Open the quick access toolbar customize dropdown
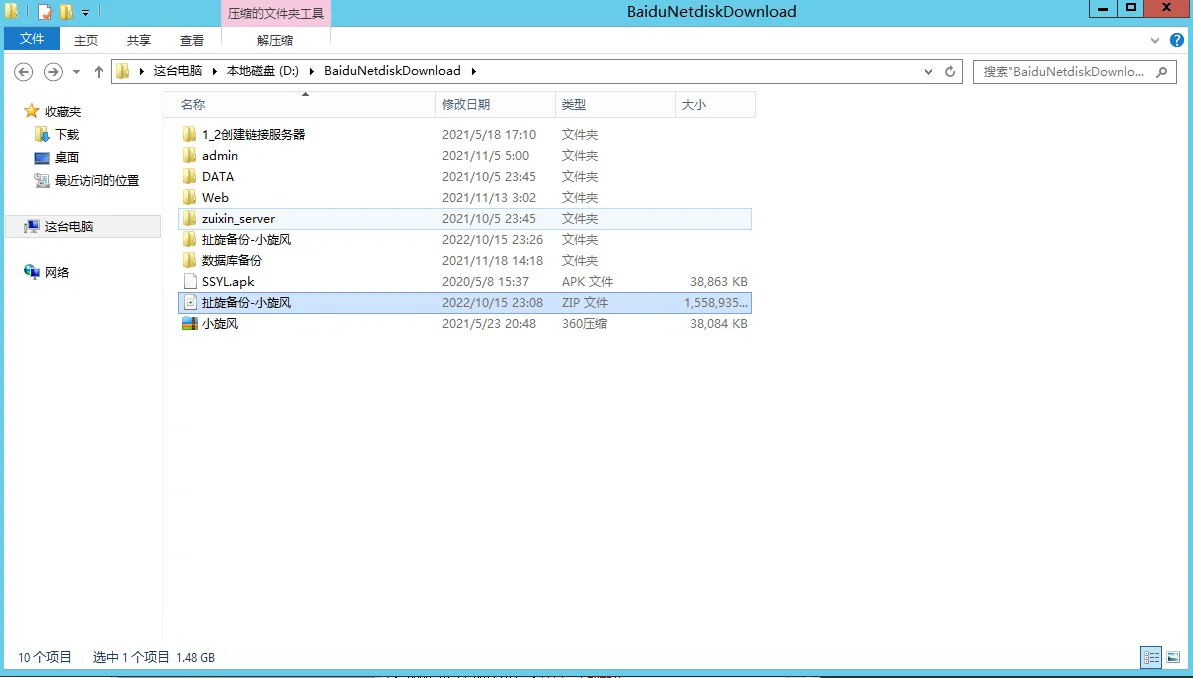The image size is (1193, 678). point(86,13)
